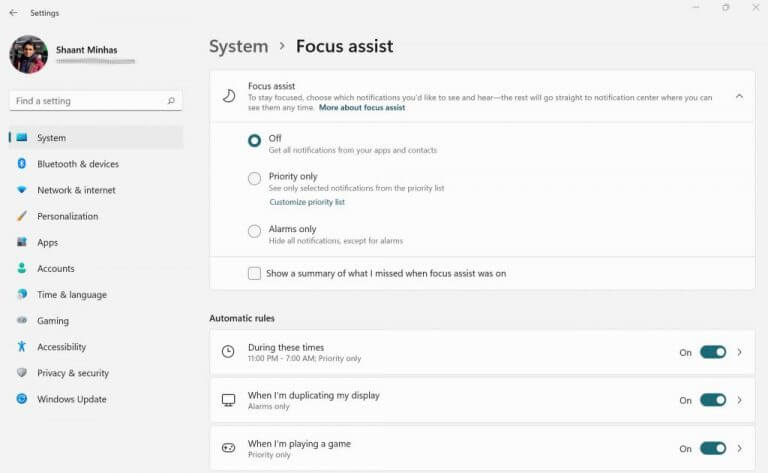Click the Windows Update icon
768x473 pixels.
point(22,399)
